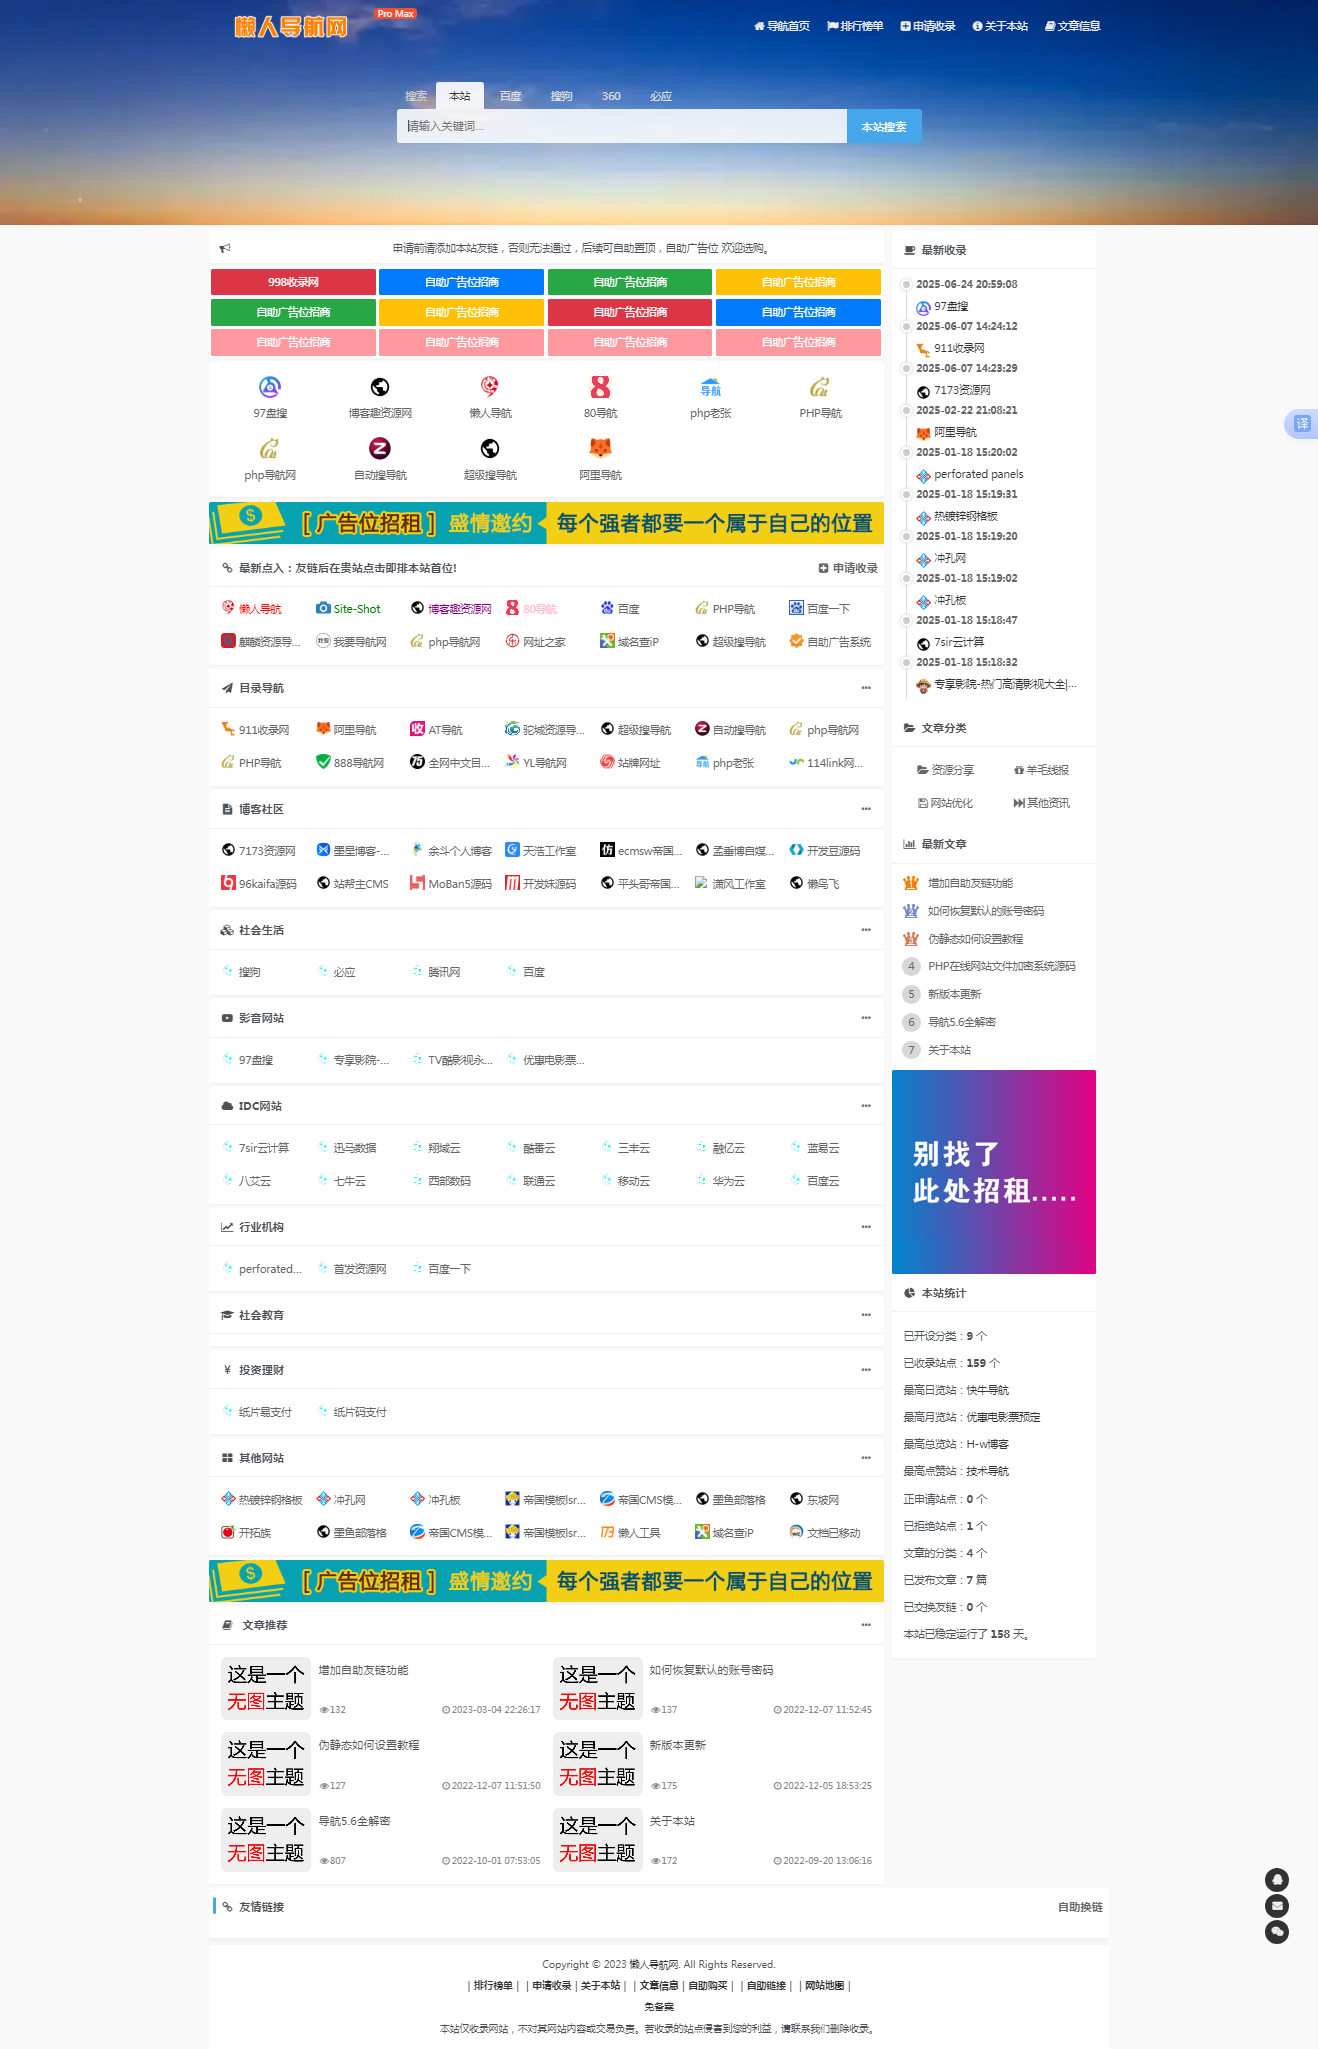The image size is (1318, 2049).
Task: Expand more of 行业机构 section
Action: tap(866, 1227)
